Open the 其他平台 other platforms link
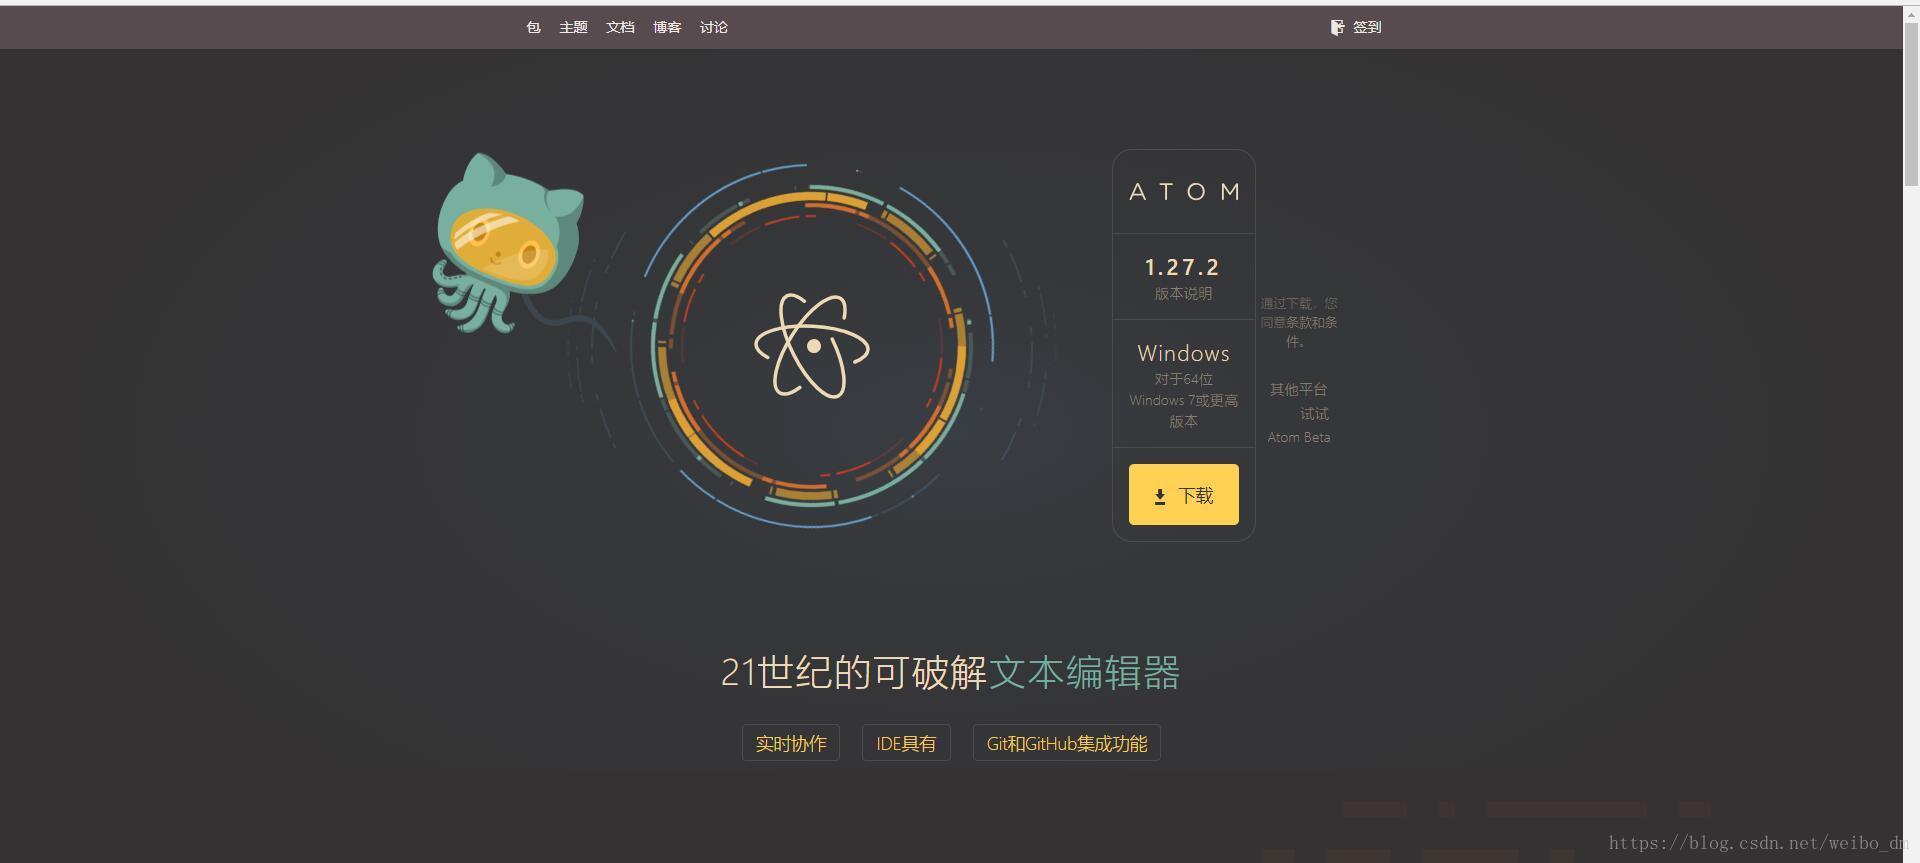The image size is (1920, 863). coord(1299,389)
